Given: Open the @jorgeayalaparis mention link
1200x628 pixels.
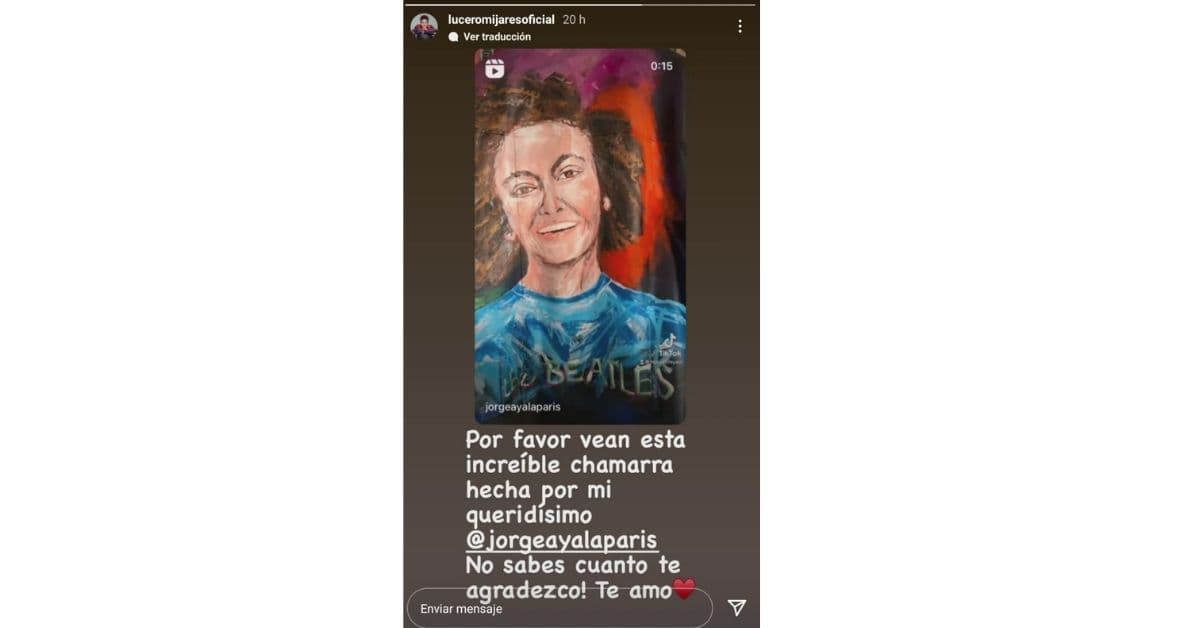Looking at the screenshot, I should pos(562,541).
